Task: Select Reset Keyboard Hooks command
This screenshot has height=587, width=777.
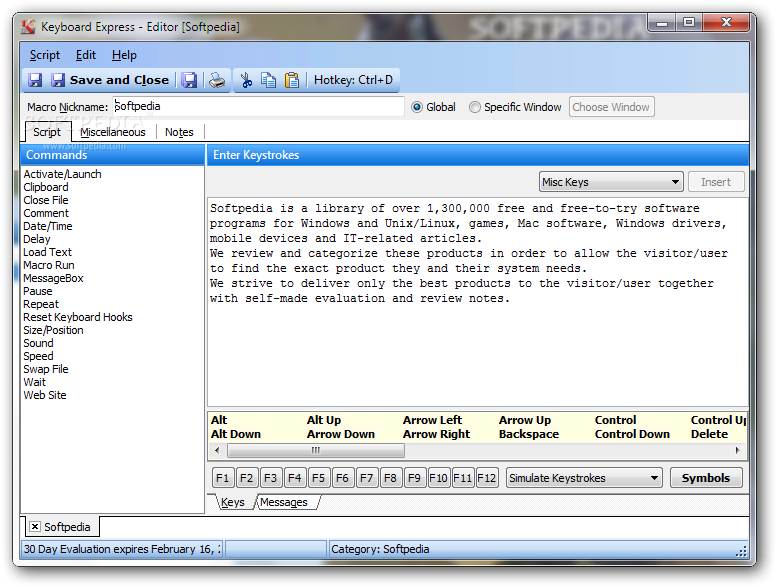Action: (78, 317)
